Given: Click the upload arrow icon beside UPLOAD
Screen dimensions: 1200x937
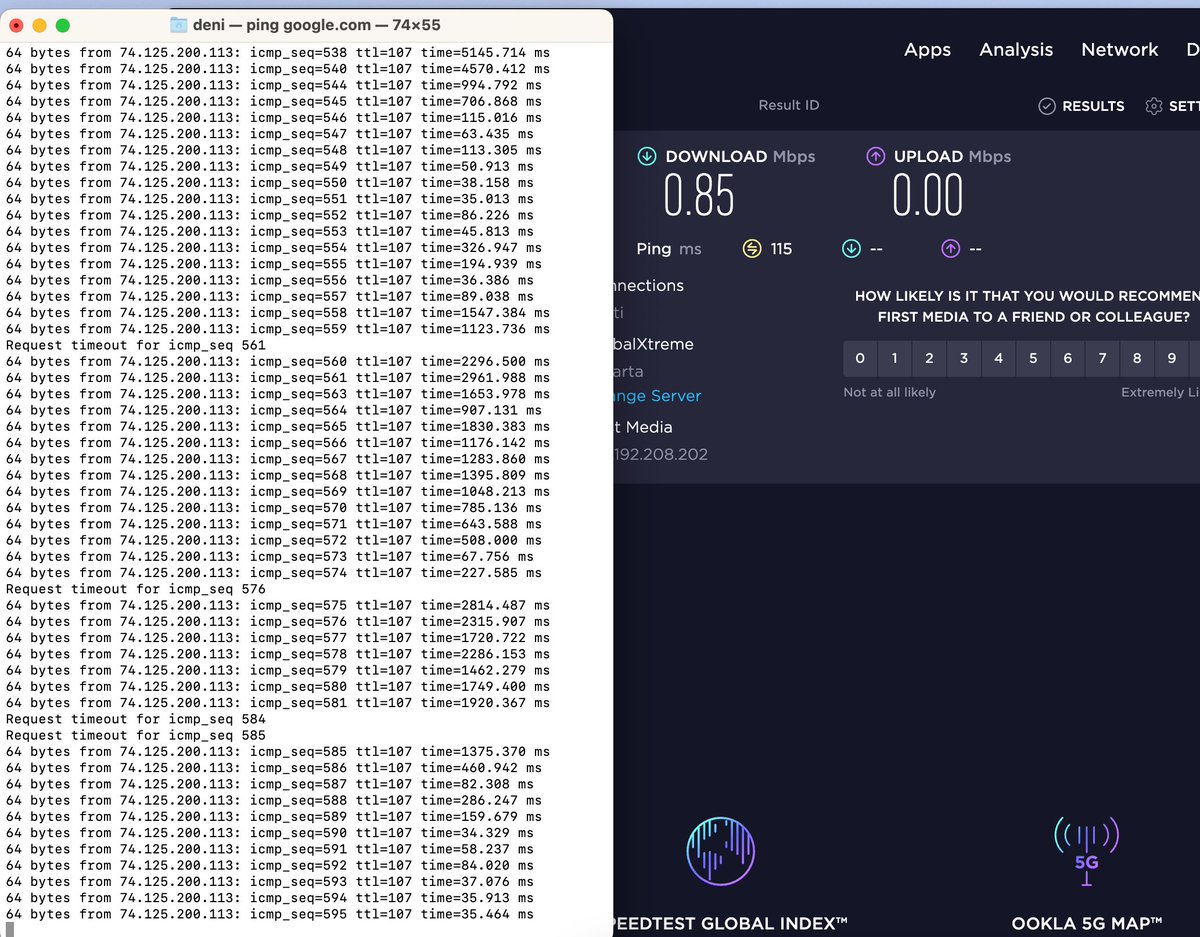Looking at the screenshot, I should [876, 156].
